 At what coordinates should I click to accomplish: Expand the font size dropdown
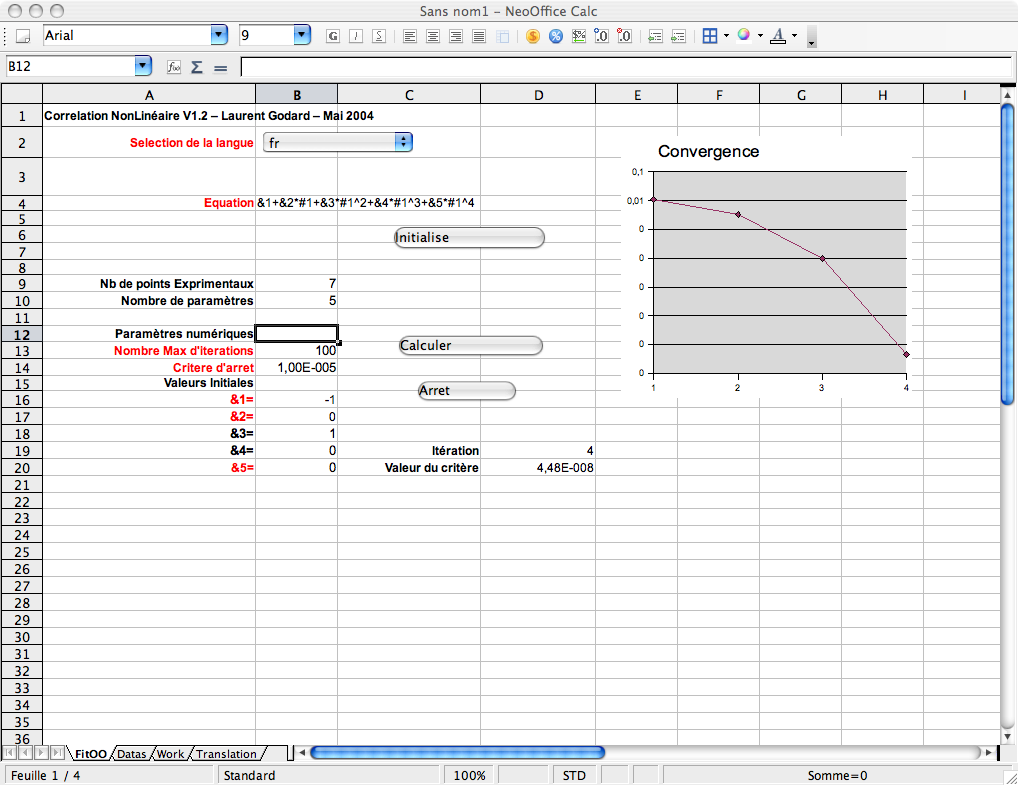[302, 35]
